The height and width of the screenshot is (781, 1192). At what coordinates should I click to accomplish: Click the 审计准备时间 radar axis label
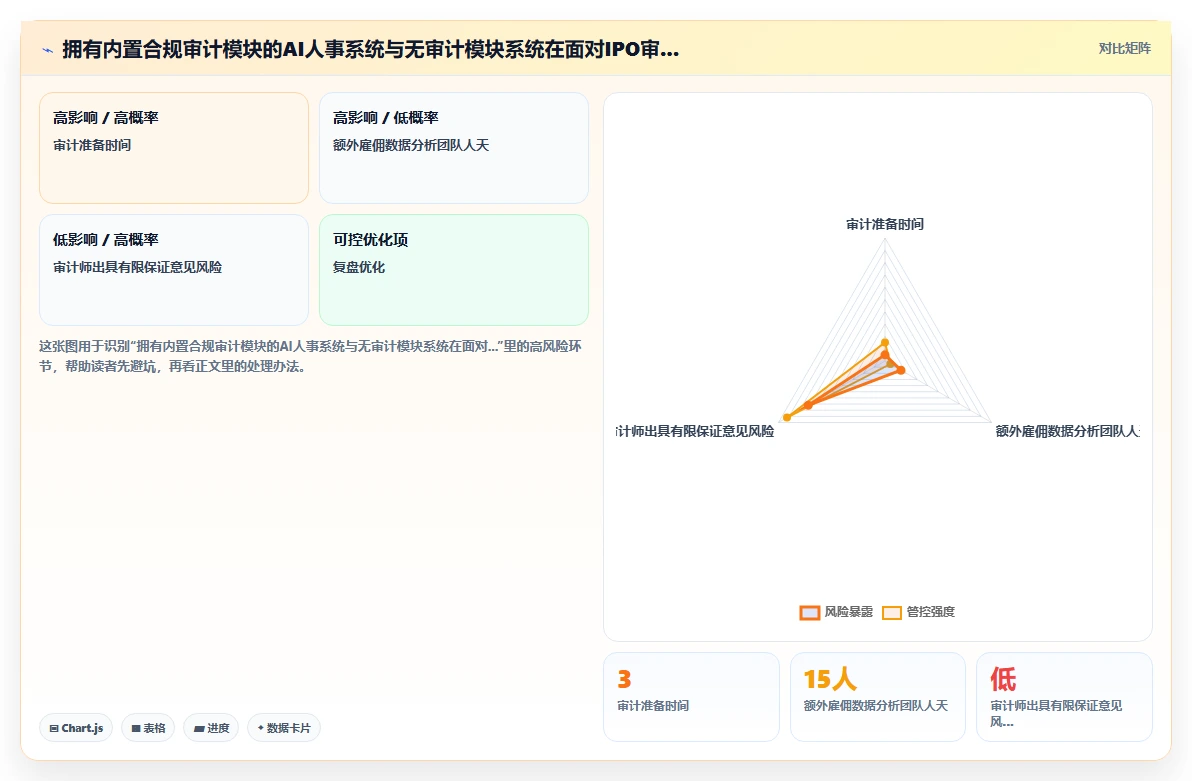tap(885, 224)
